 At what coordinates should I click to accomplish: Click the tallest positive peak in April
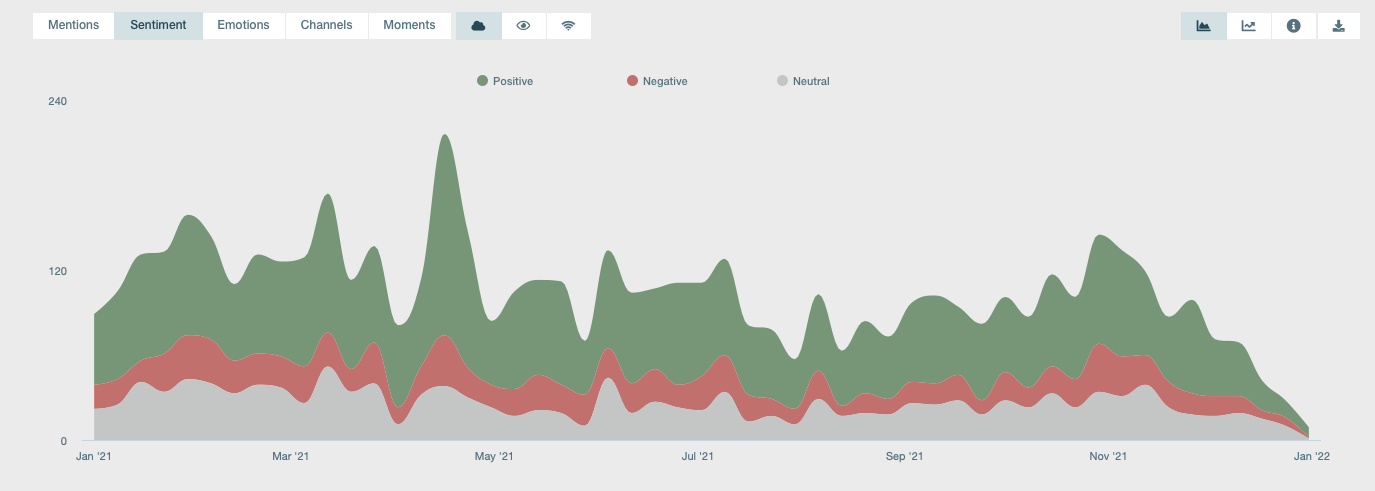(445, 136)
